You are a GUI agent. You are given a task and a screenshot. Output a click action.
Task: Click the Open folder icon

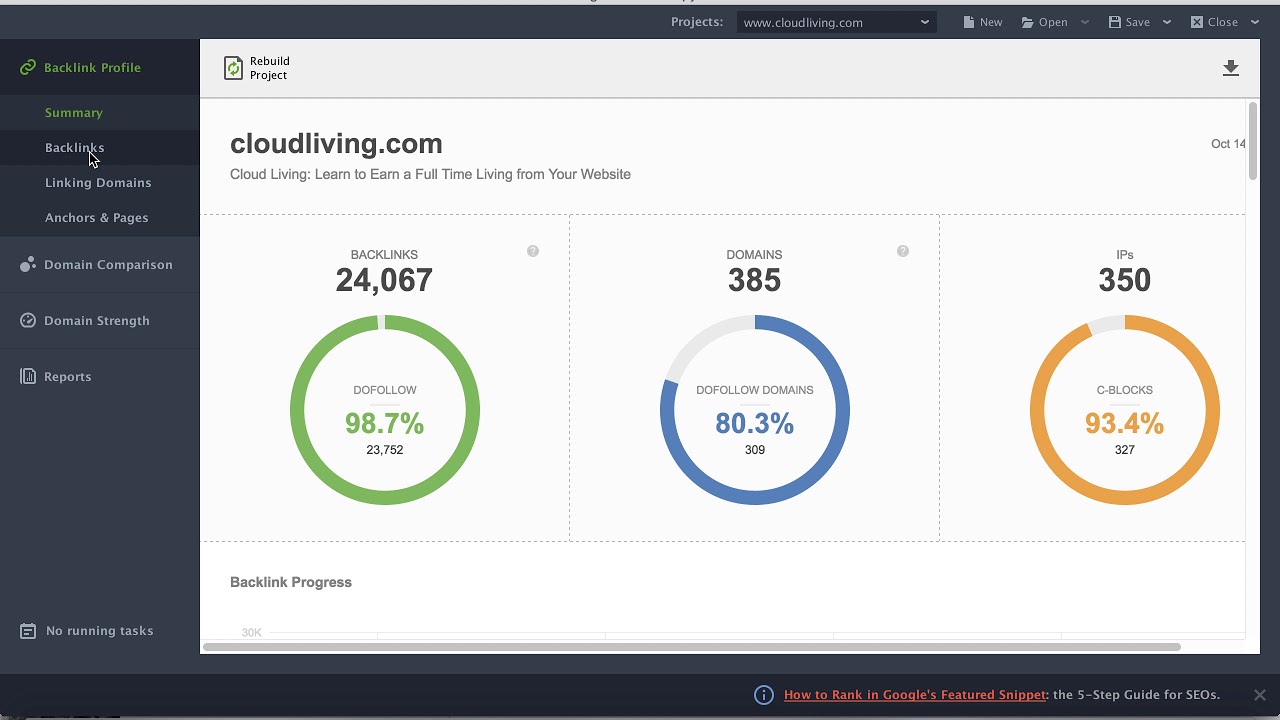point(1027,22)
